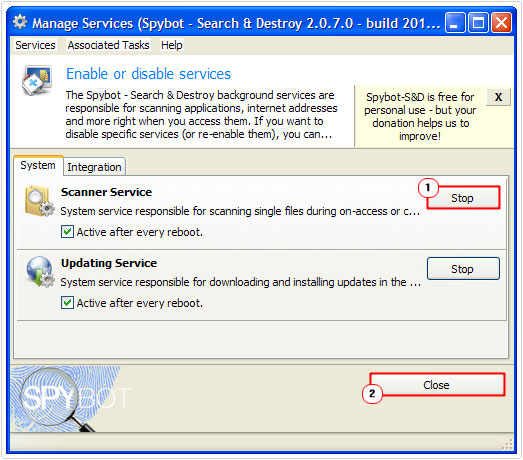This screenshot has height=460, width=523.
Task: Click the Enable or disable services heading
Action: click(148, 74)
